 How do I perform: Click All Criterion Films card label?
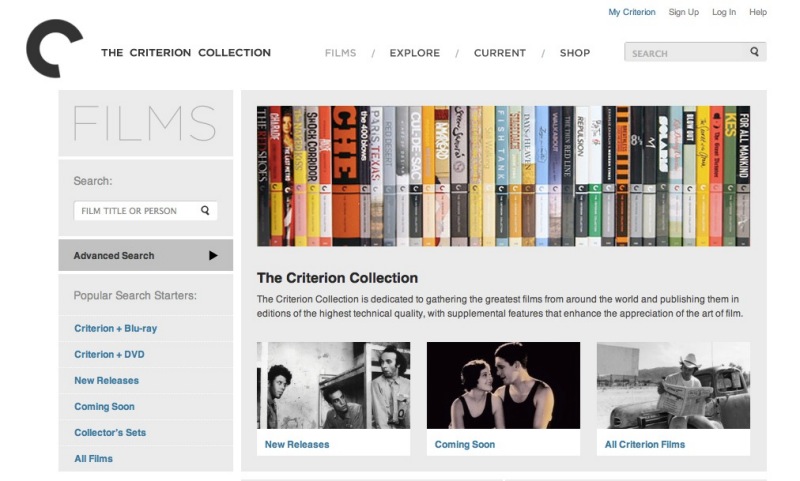[645, 444]
